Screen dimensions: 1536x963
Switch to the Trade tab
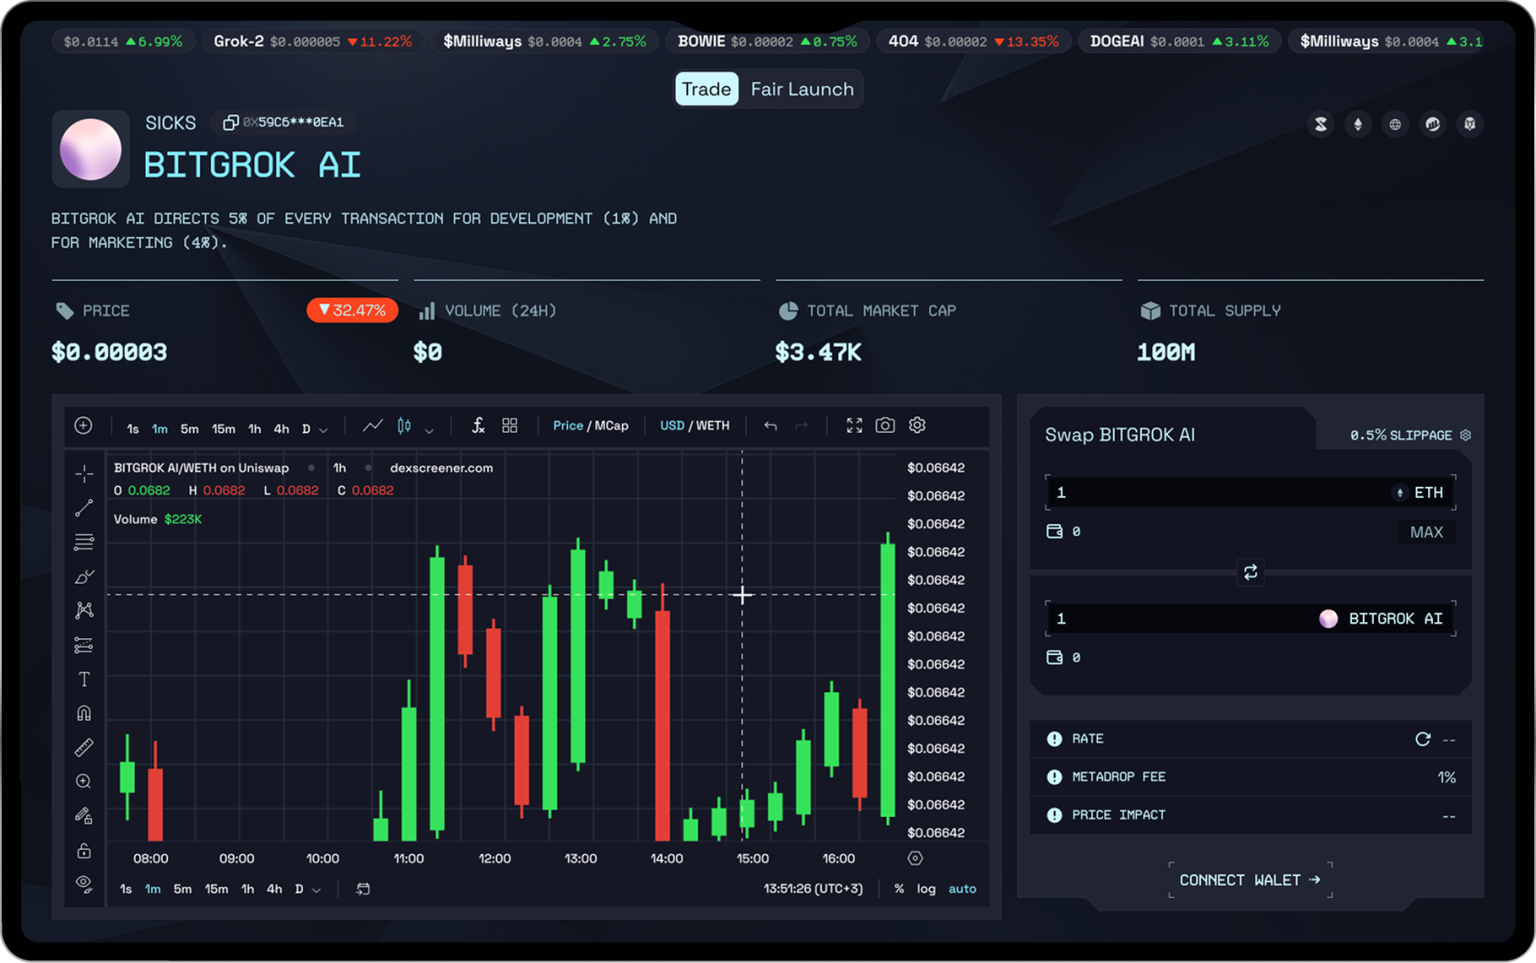(706, 89)
